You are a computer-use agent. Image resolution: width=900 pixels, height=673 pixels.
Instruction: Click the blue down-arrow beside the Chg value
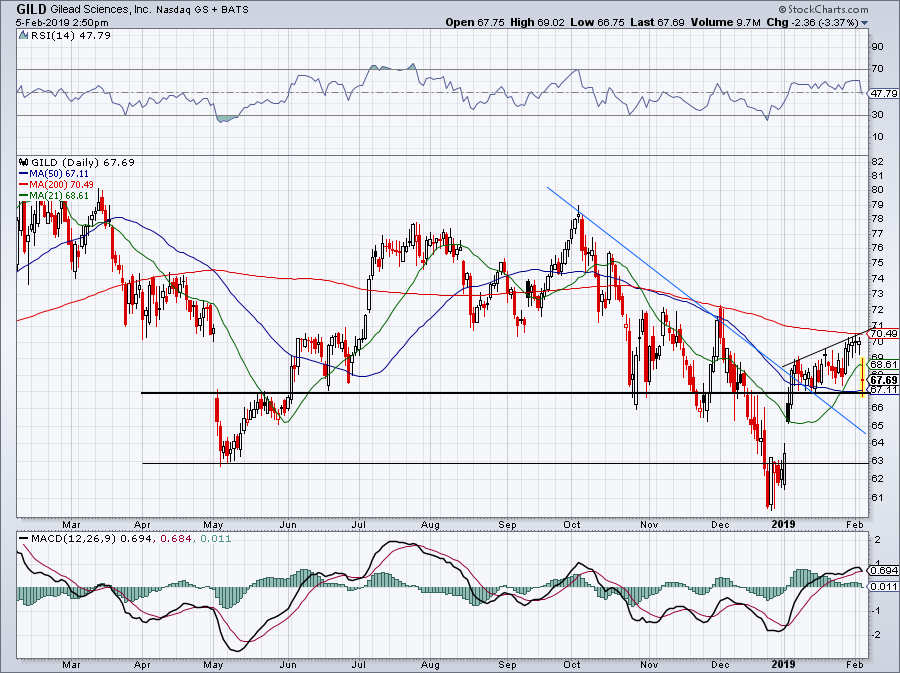click(x=864, y=23)
